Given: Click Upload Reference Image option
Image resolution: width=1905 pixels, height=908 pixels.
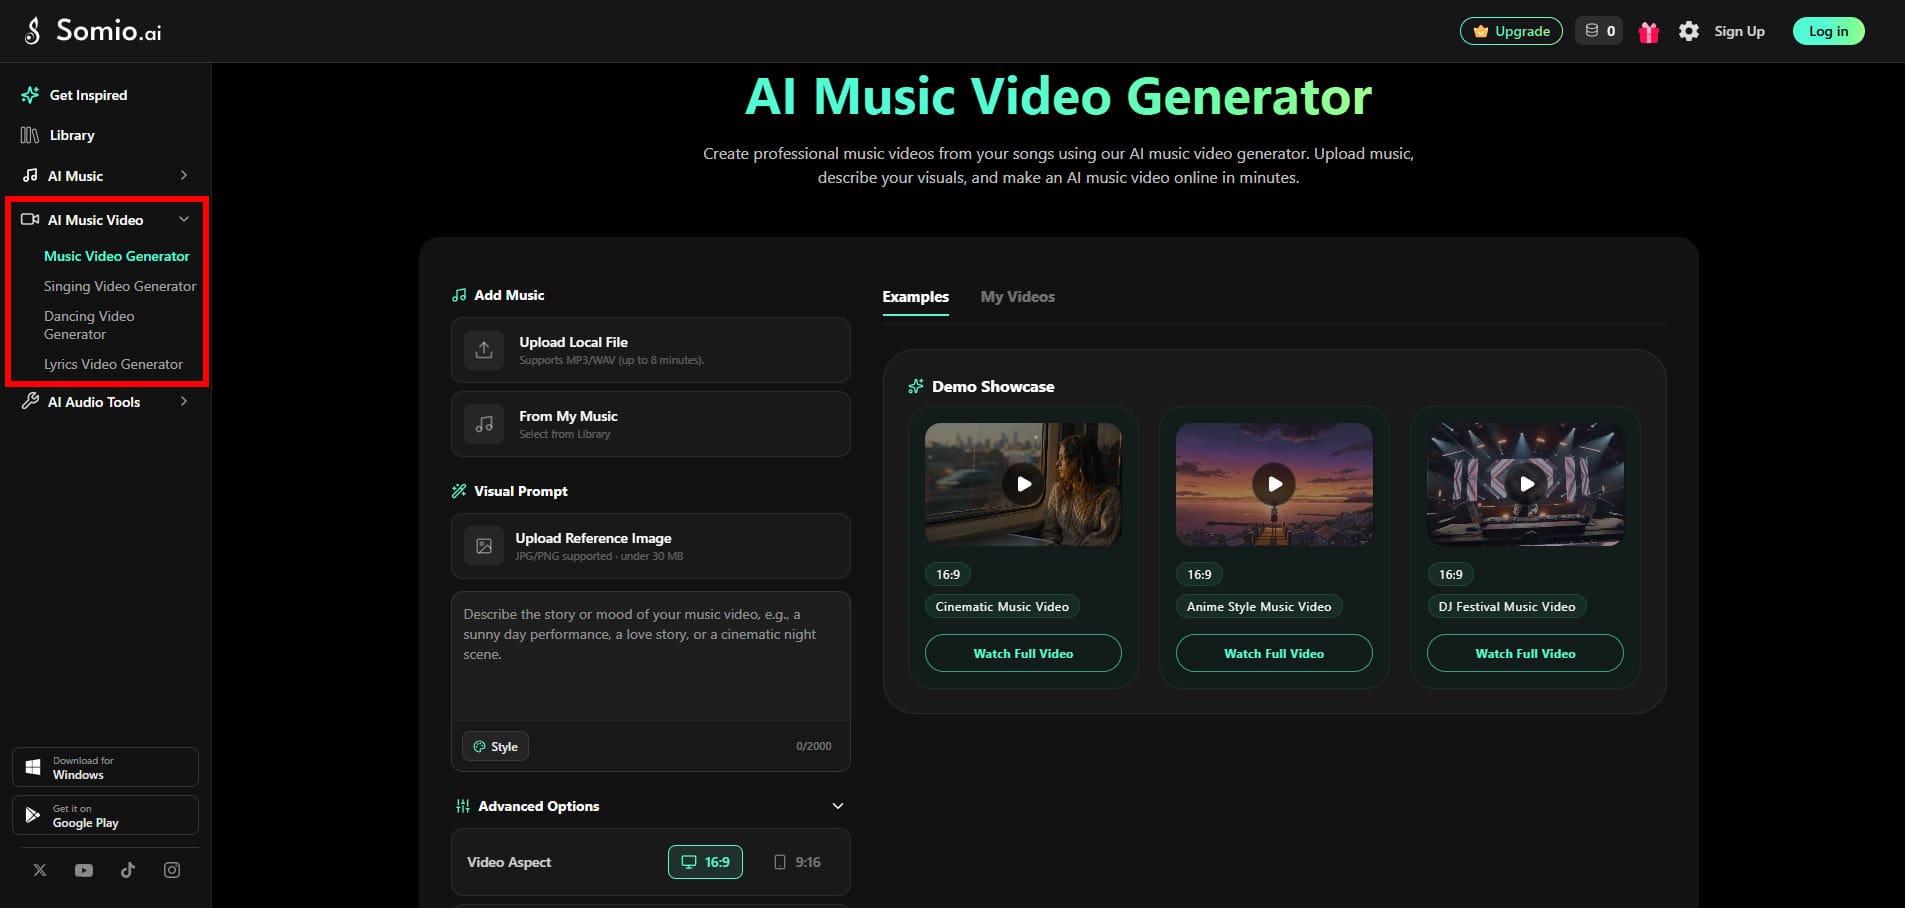Looking at the screenshot, I should (x=651, y=546).
